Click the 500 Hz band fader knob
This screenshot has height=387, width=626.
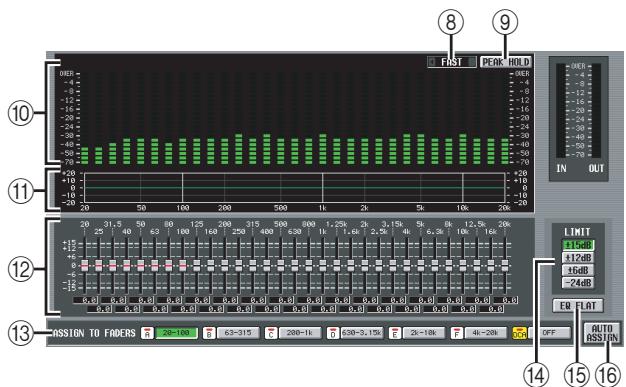click(281, 266)
